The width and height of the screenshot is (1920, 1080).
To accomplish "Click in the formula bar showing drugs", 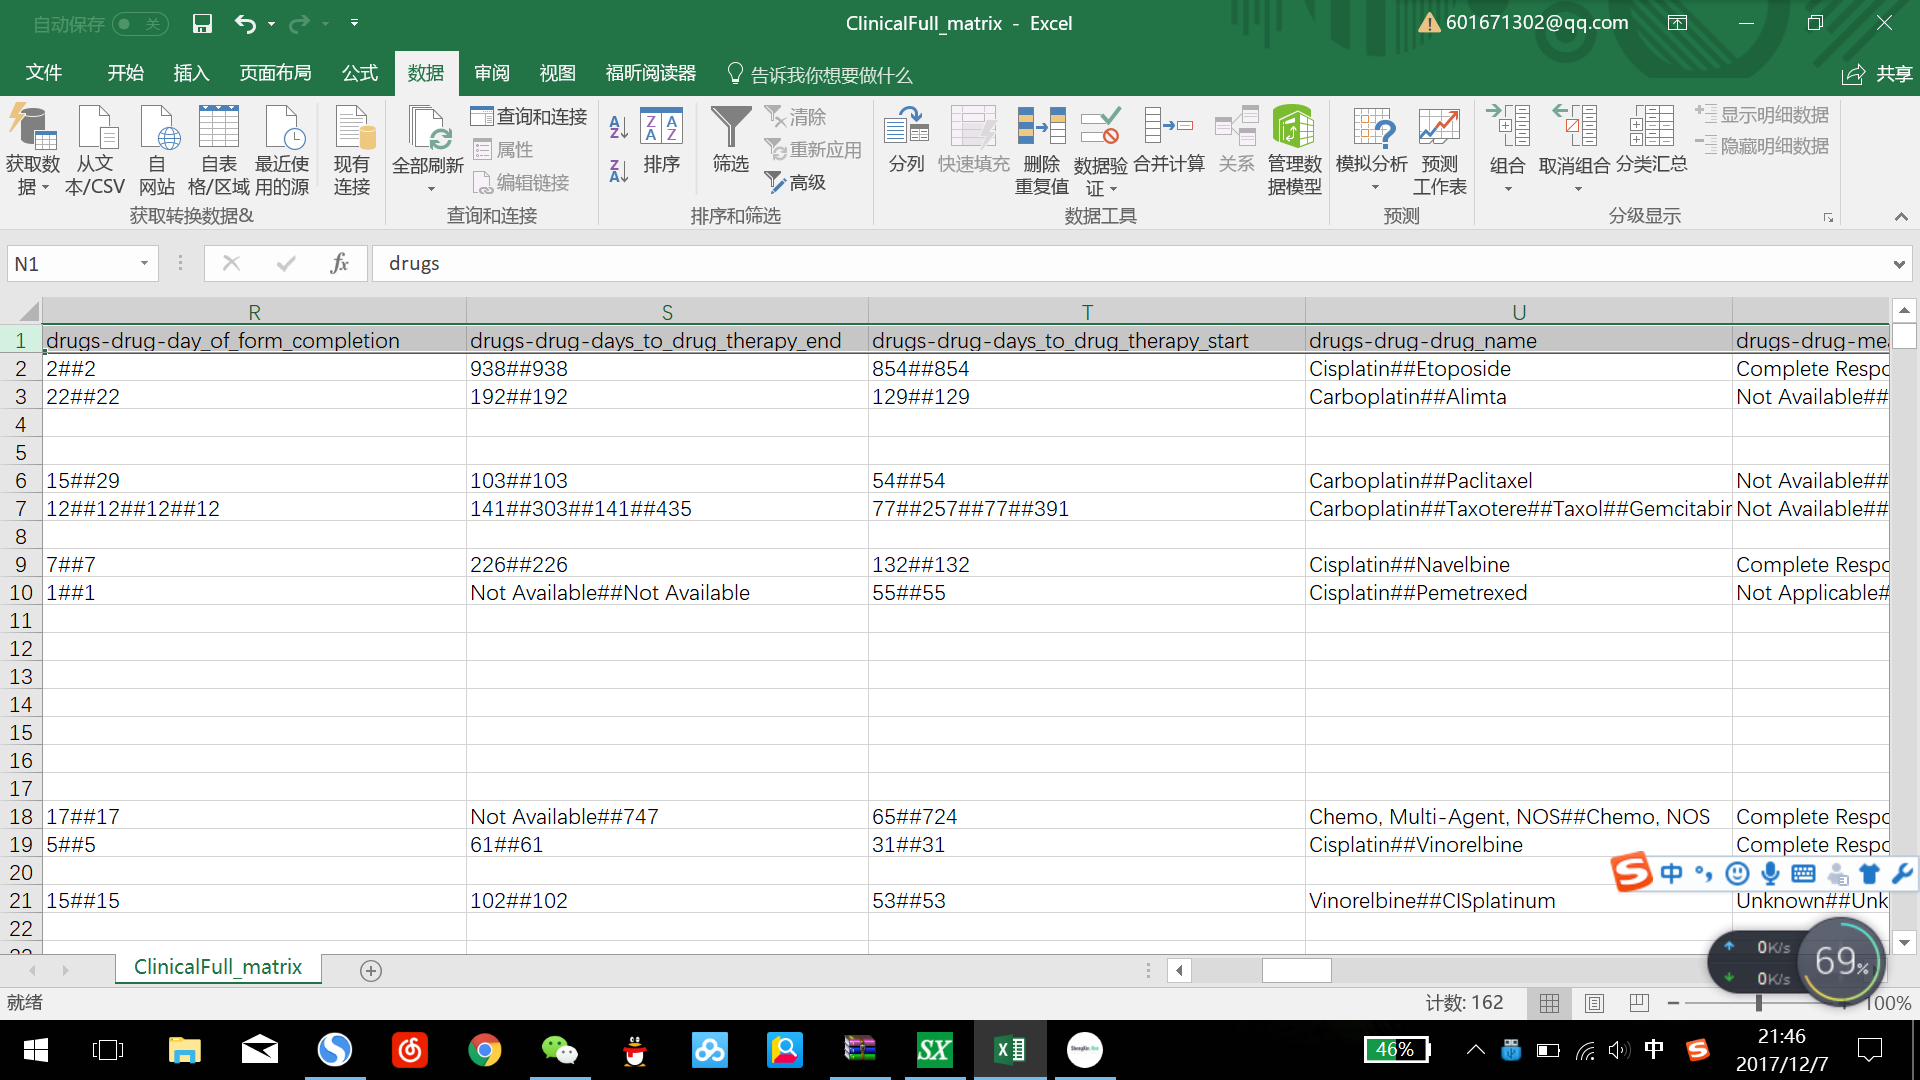I will (1130, 264).
